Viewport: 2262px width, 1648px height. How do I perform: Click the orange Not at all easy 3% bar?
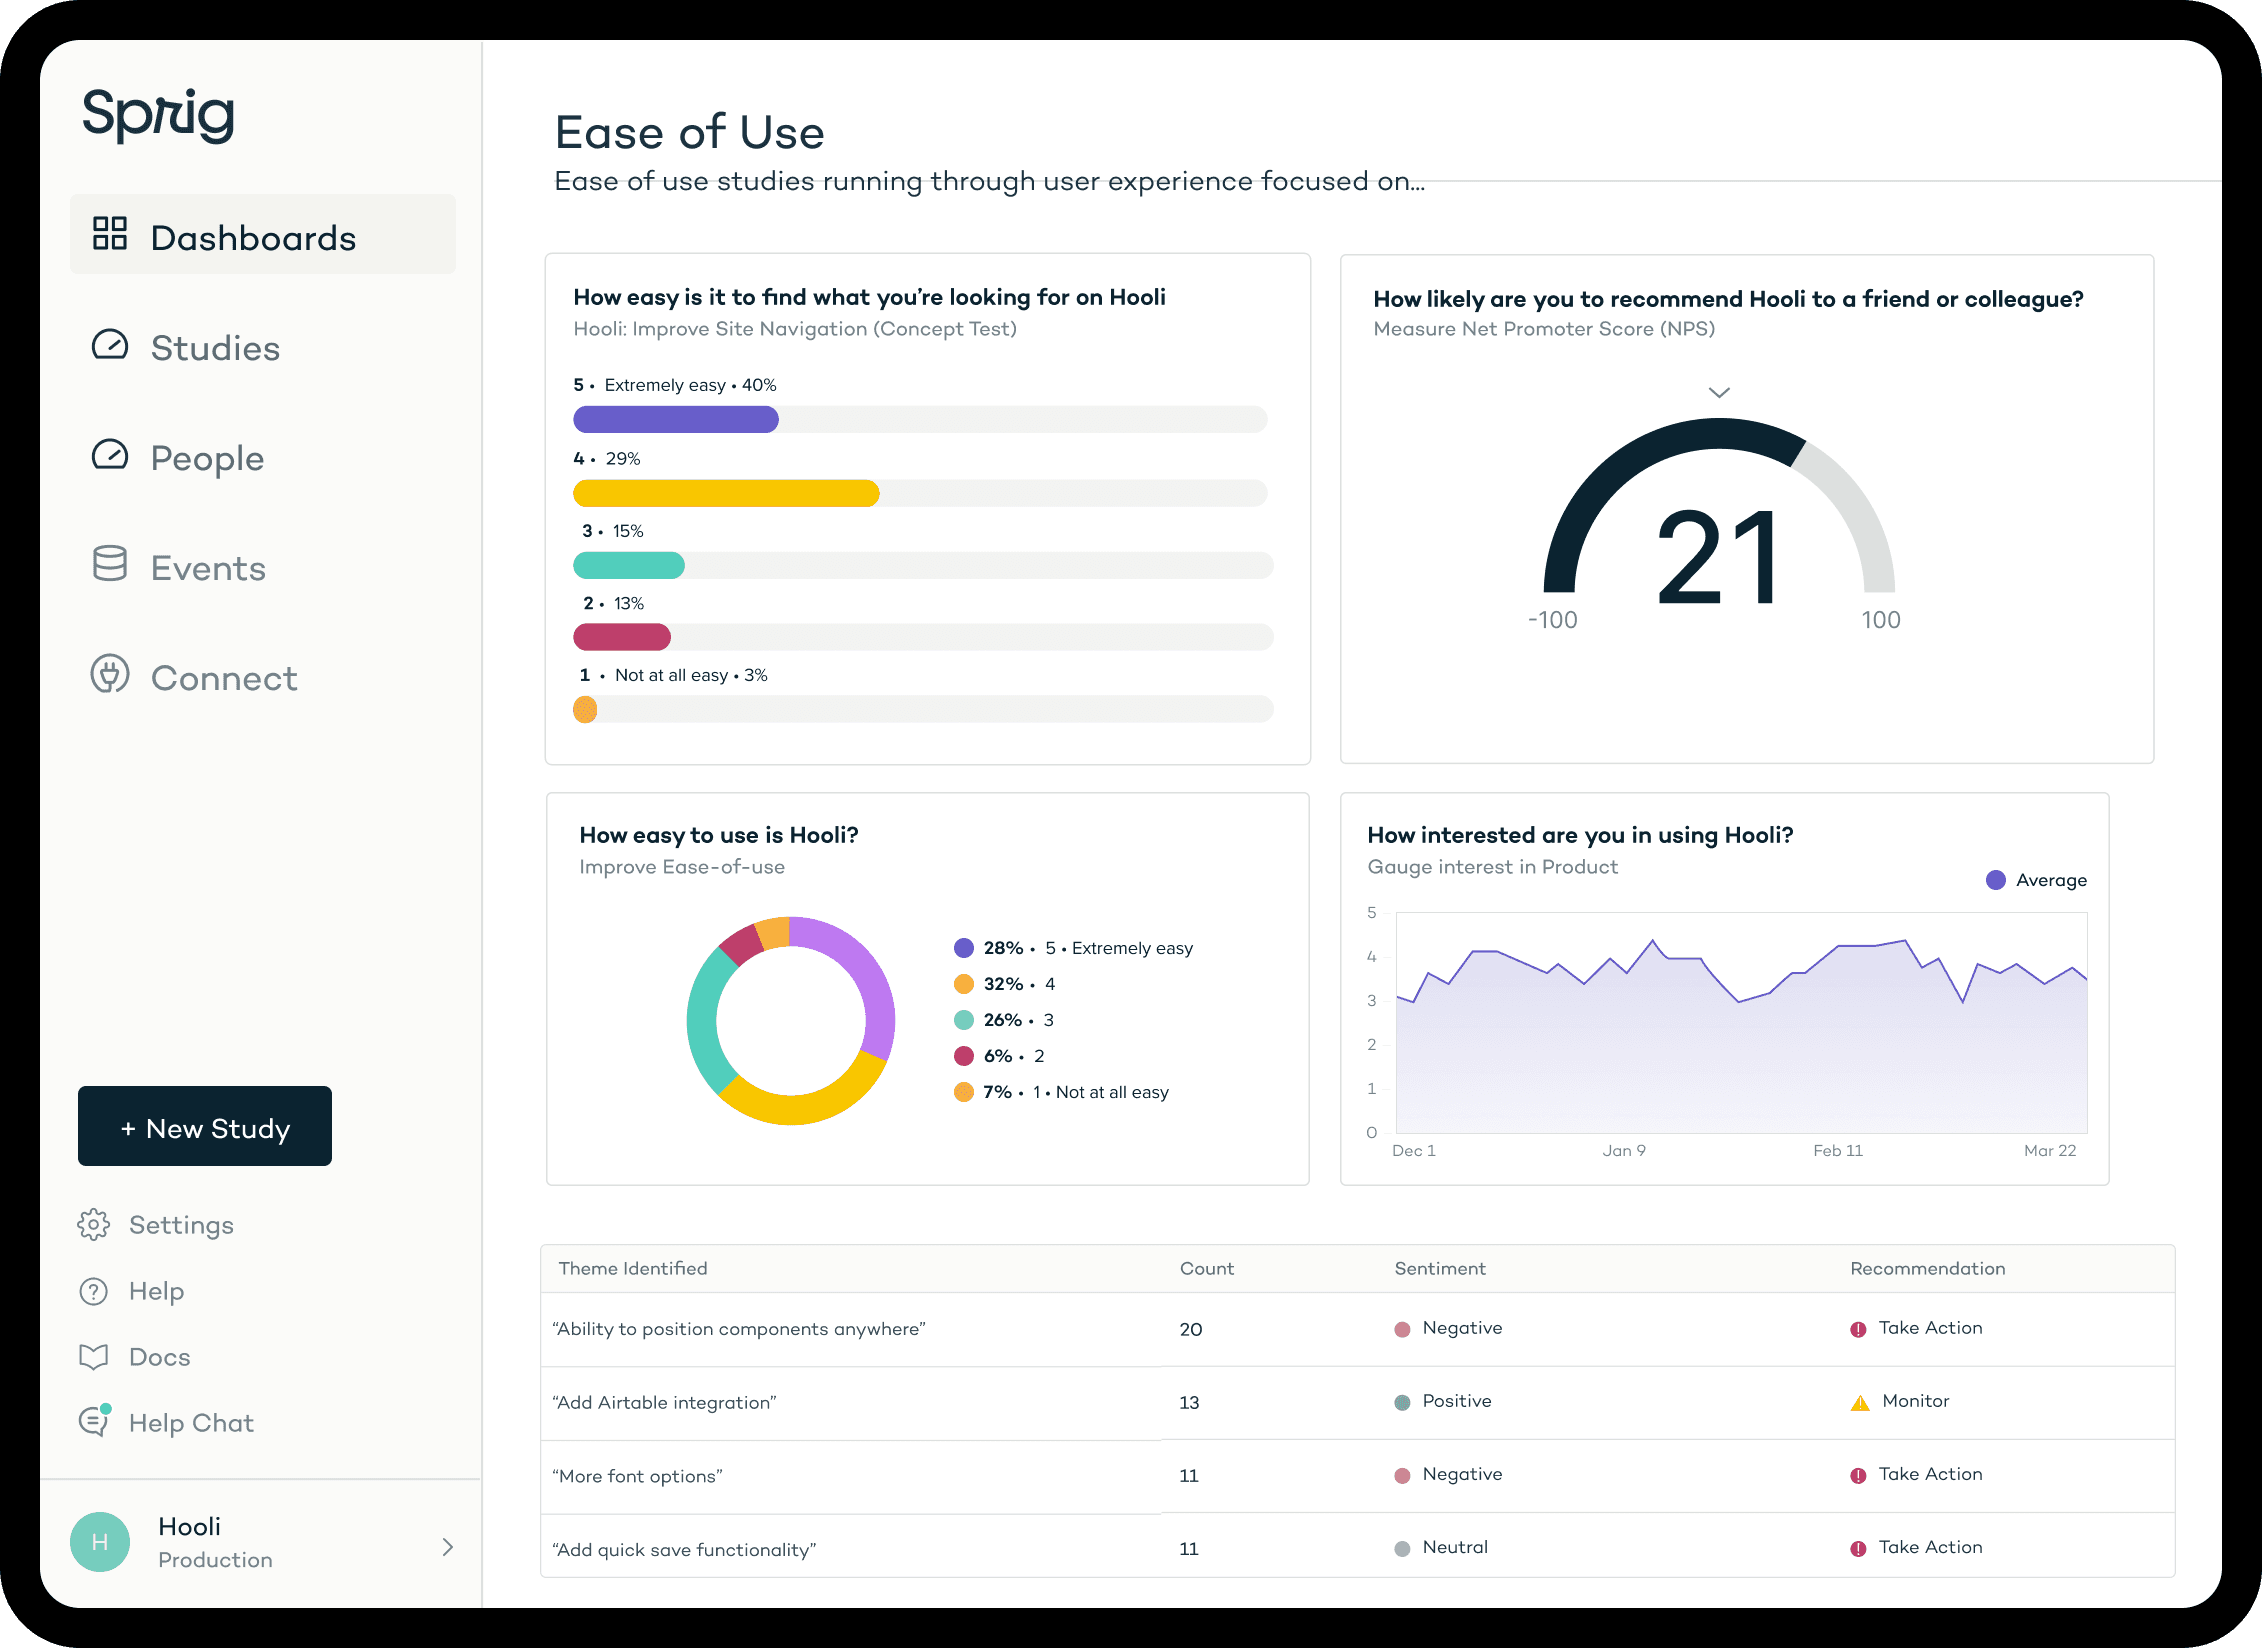(x=585, y=709)
